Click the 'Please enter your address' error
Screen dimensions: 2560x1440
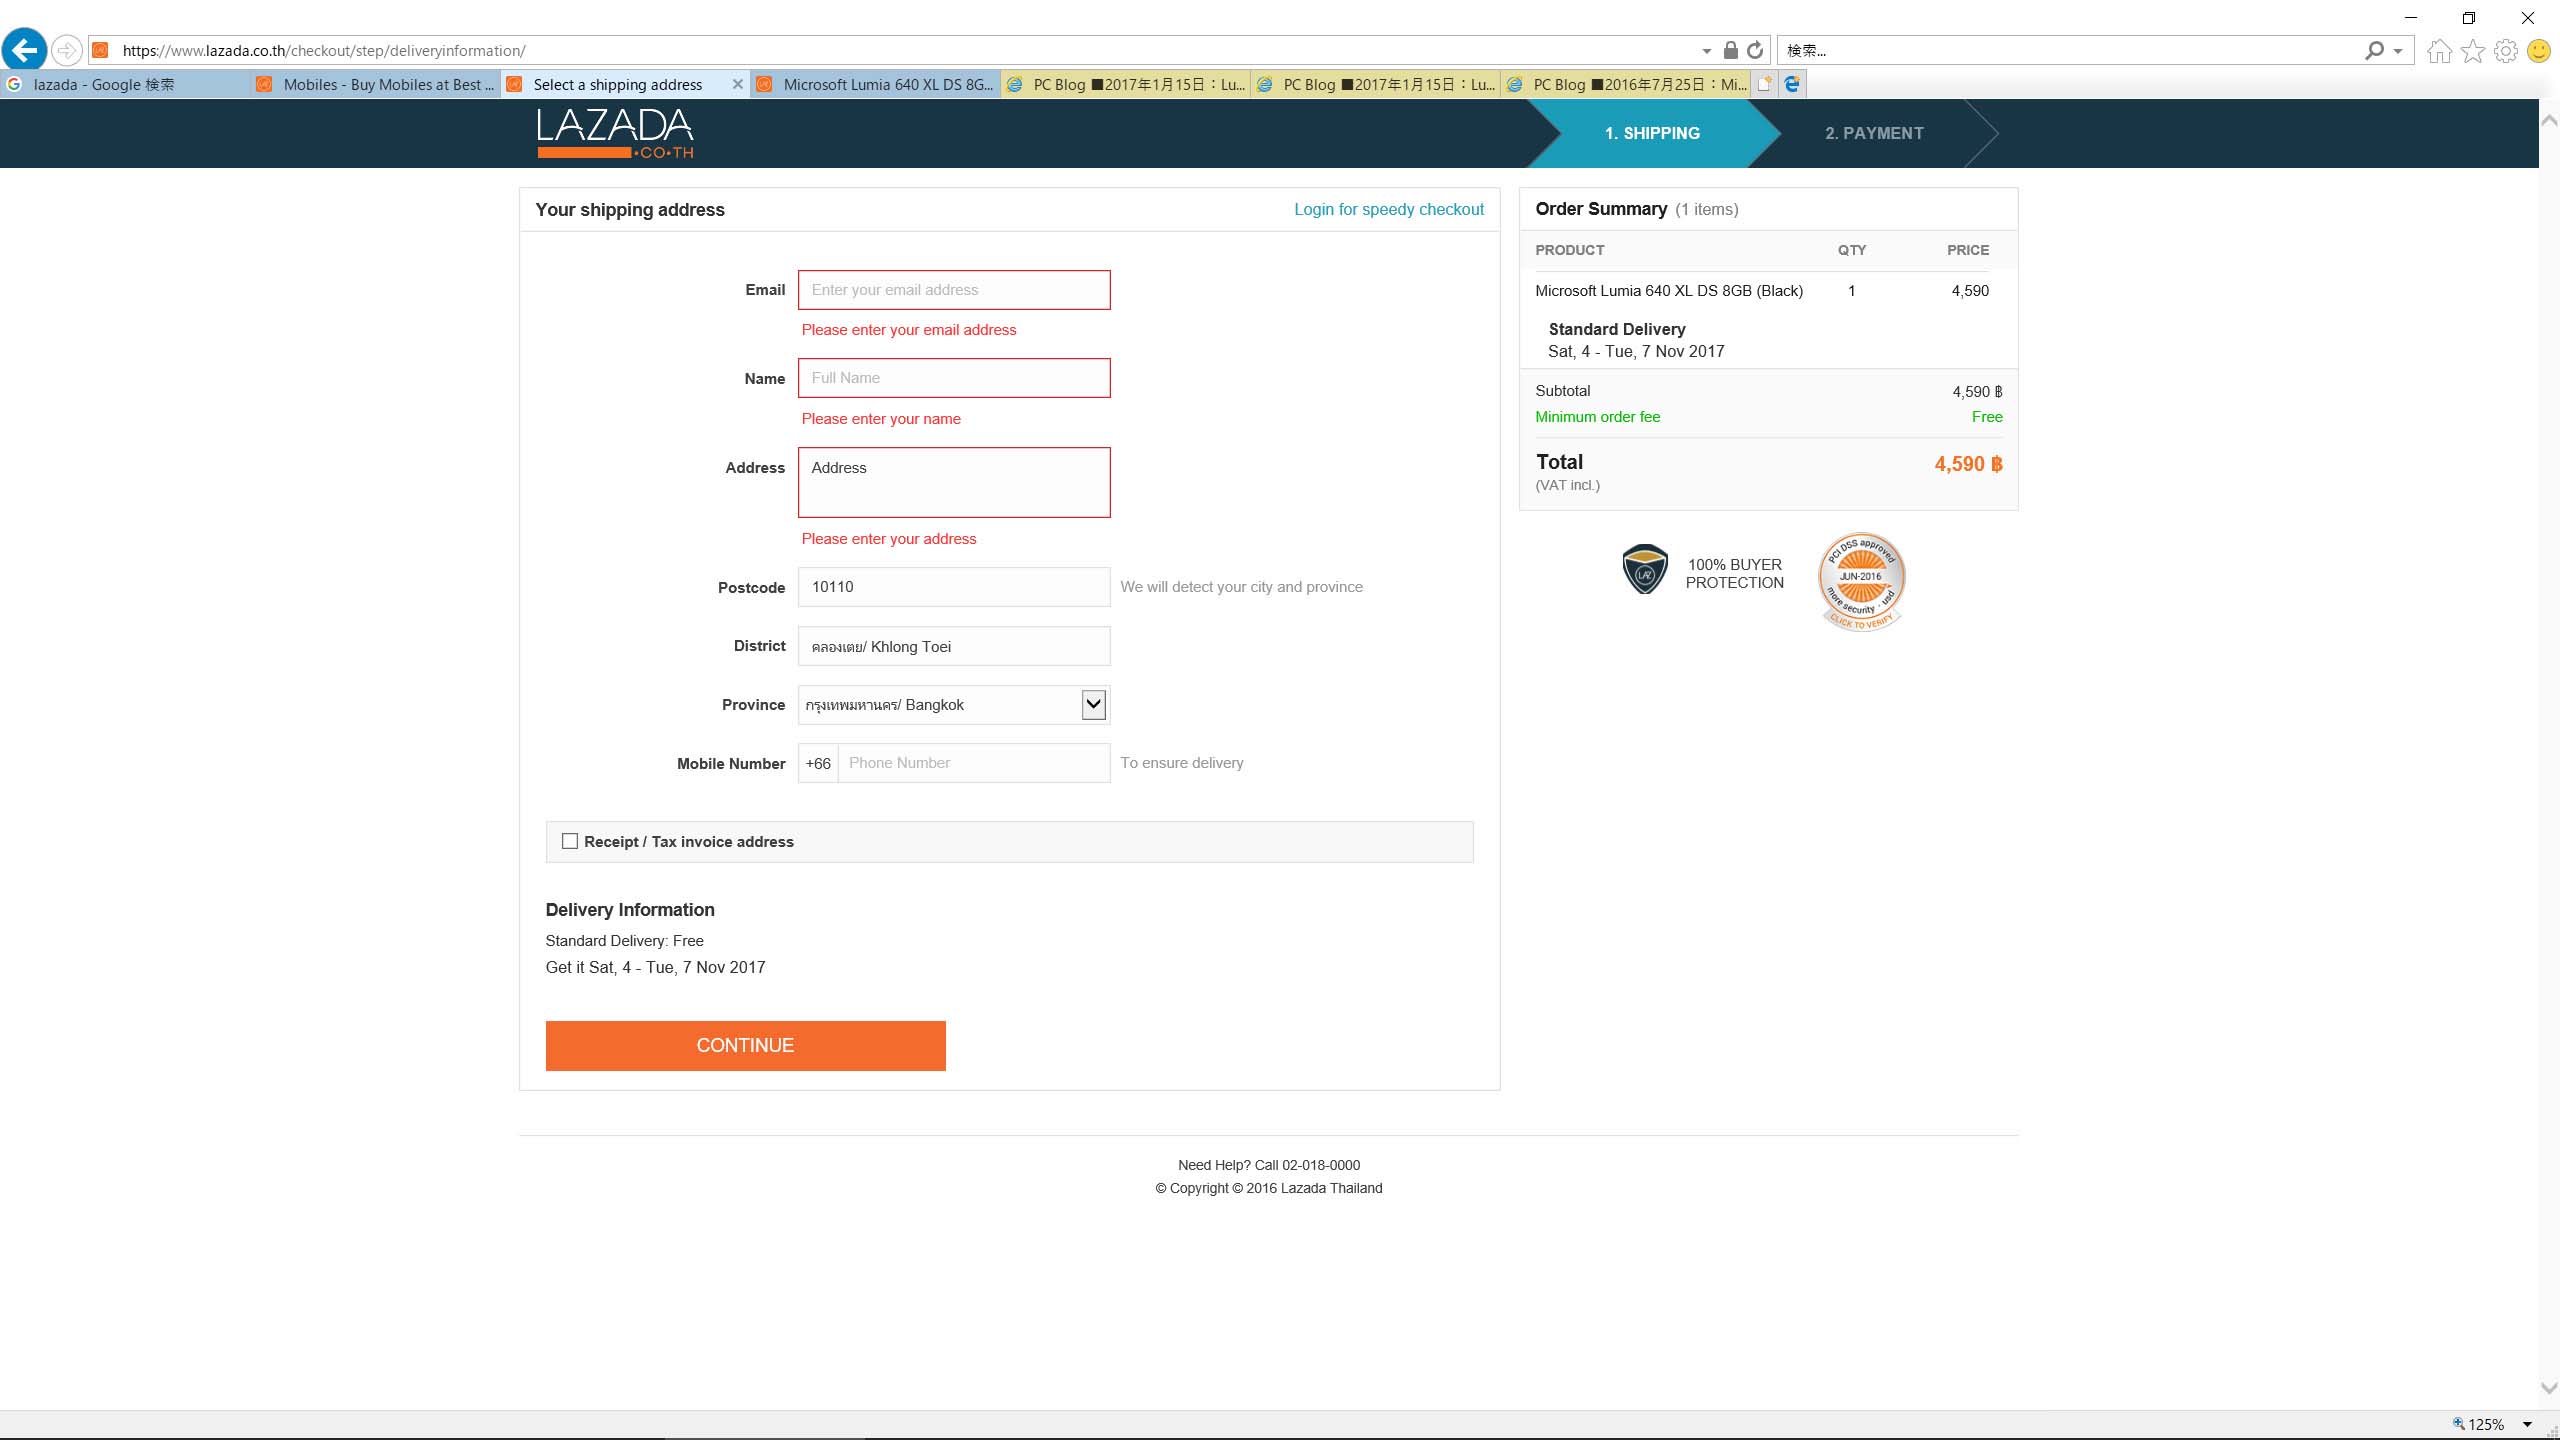pos(888,539)
